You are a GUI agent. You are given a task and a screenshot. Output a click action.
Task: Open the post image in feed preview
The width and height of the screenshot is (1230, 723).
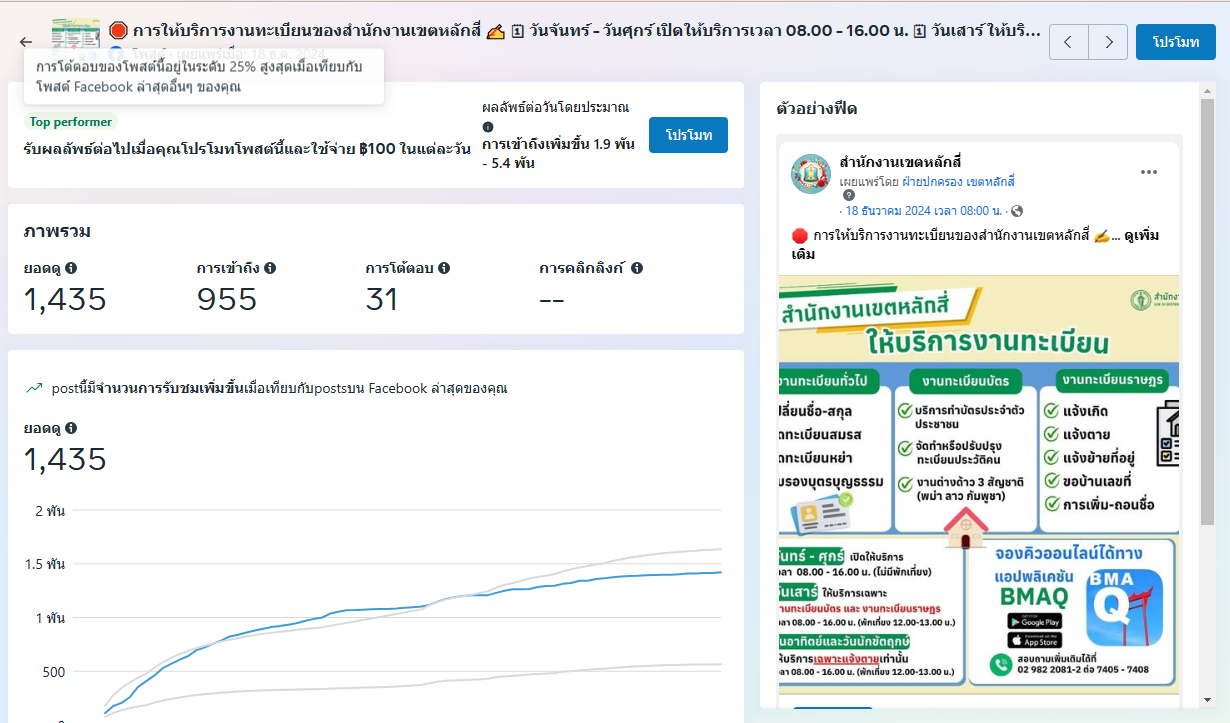pos(979,480)
